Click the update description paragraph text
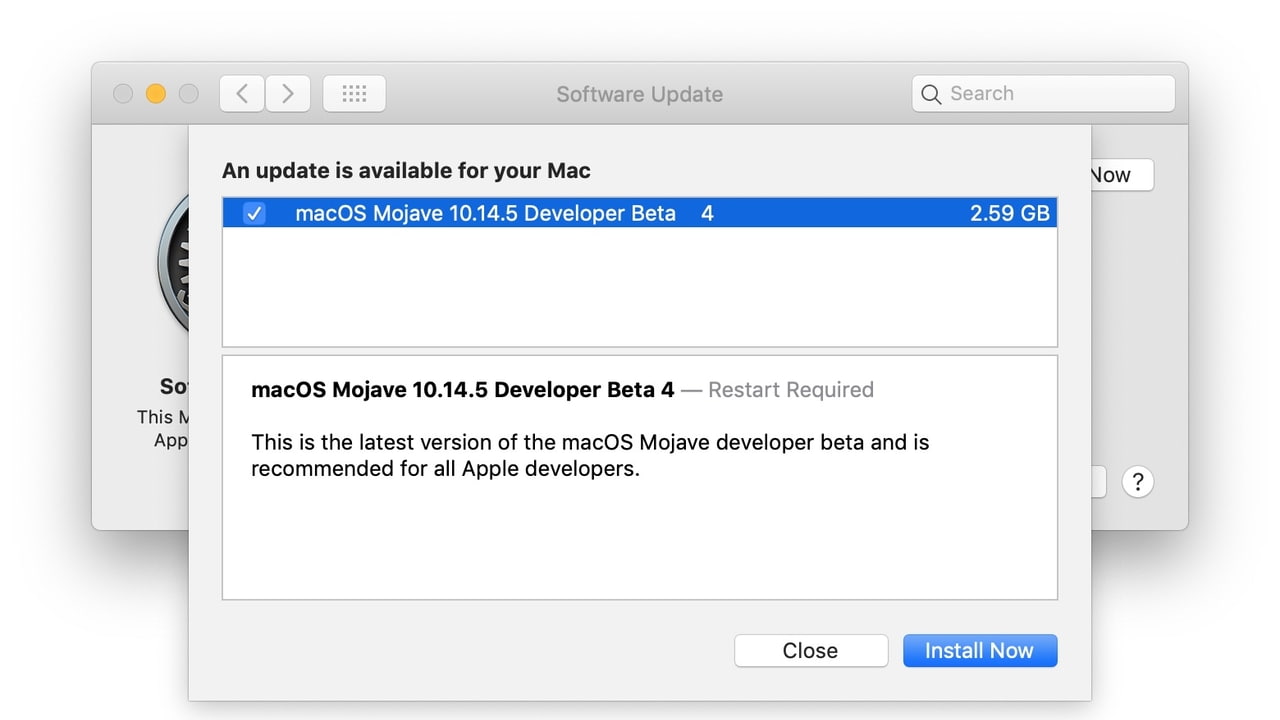The height and width of the screenshot is (720, 1280). coord(590,455)
